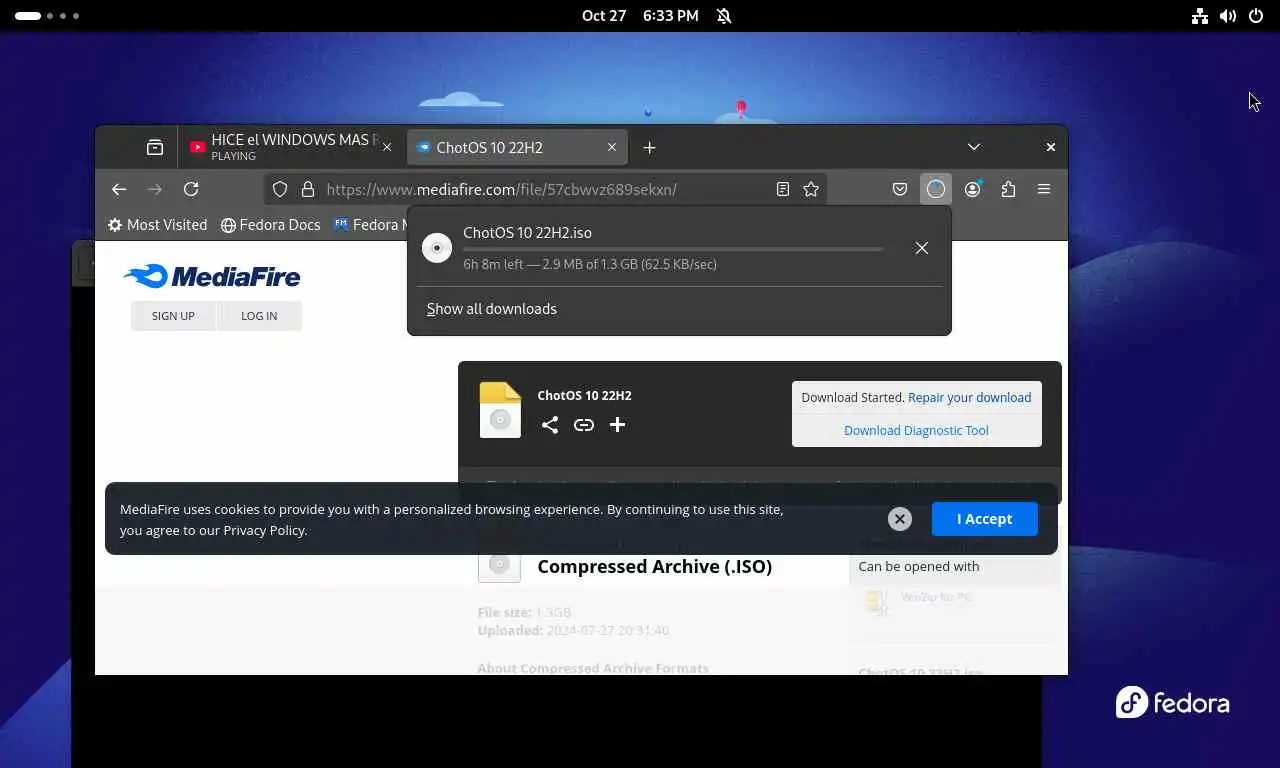Click the do not disturb bell icon
The image size is (1280, 768).
[724, 16]
